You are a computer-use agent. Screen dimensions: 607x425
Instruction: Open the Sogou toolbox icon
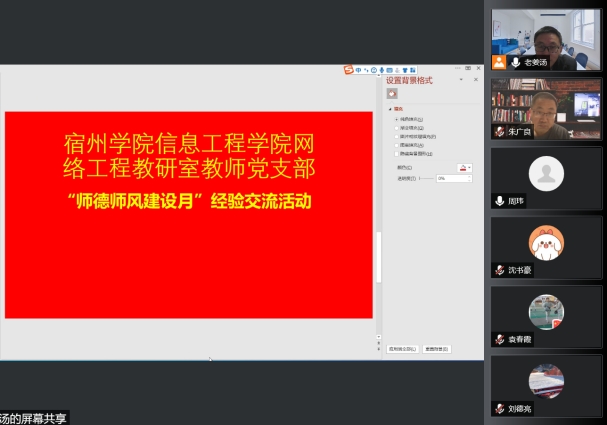coord(413,70)
